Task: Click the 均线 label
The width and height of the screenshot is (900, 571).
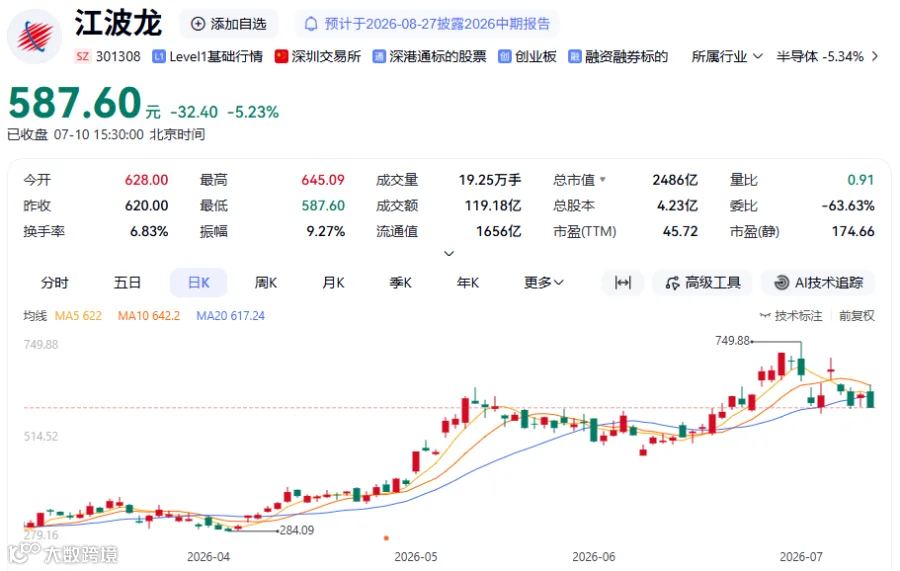Action: [x=34, y=316]
